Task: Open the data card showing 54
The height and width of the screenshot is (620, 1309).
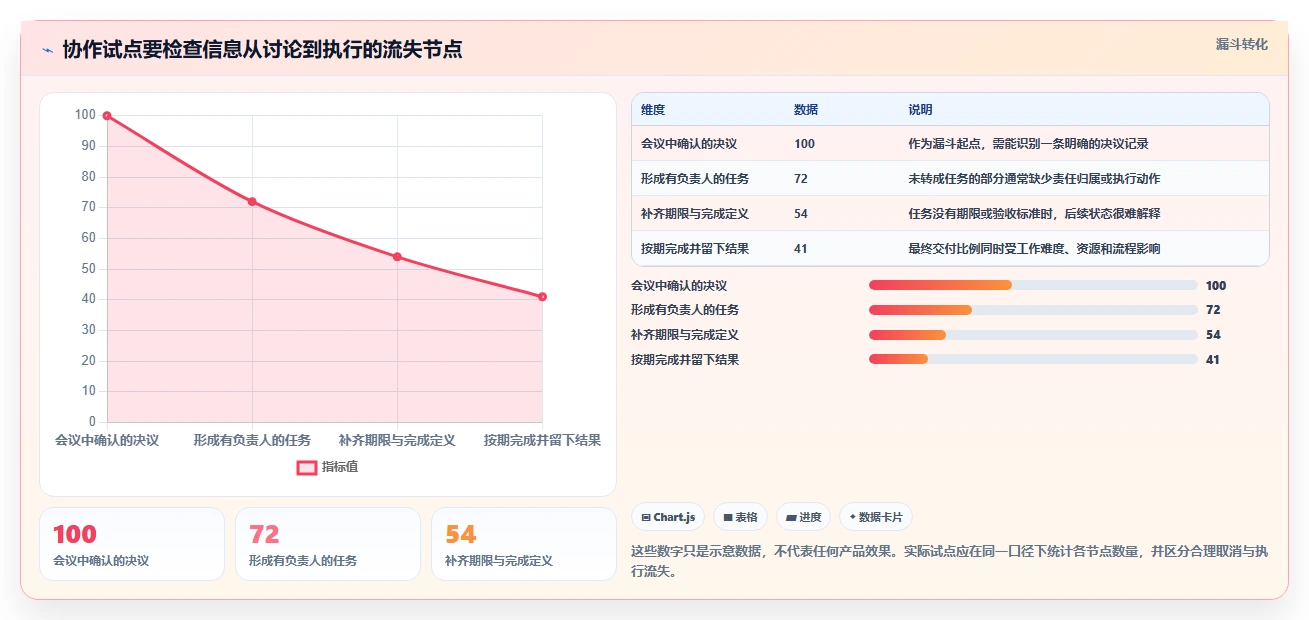Action: click(x=524, y=544)
